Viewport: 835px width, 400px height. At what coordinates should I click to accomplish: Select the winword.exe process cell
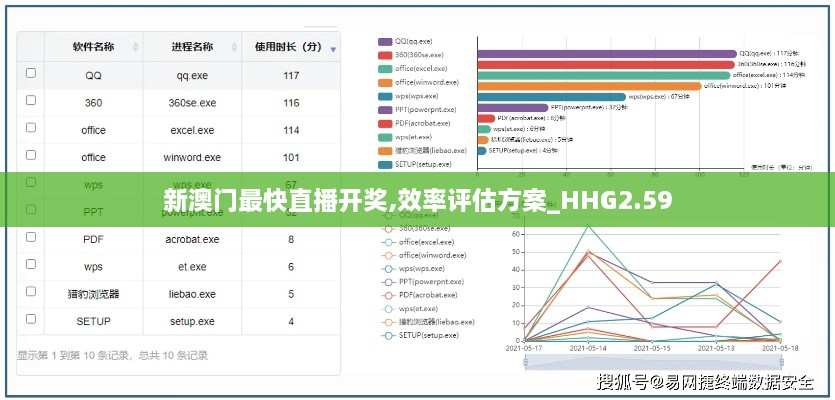click(x=192, y=158)
